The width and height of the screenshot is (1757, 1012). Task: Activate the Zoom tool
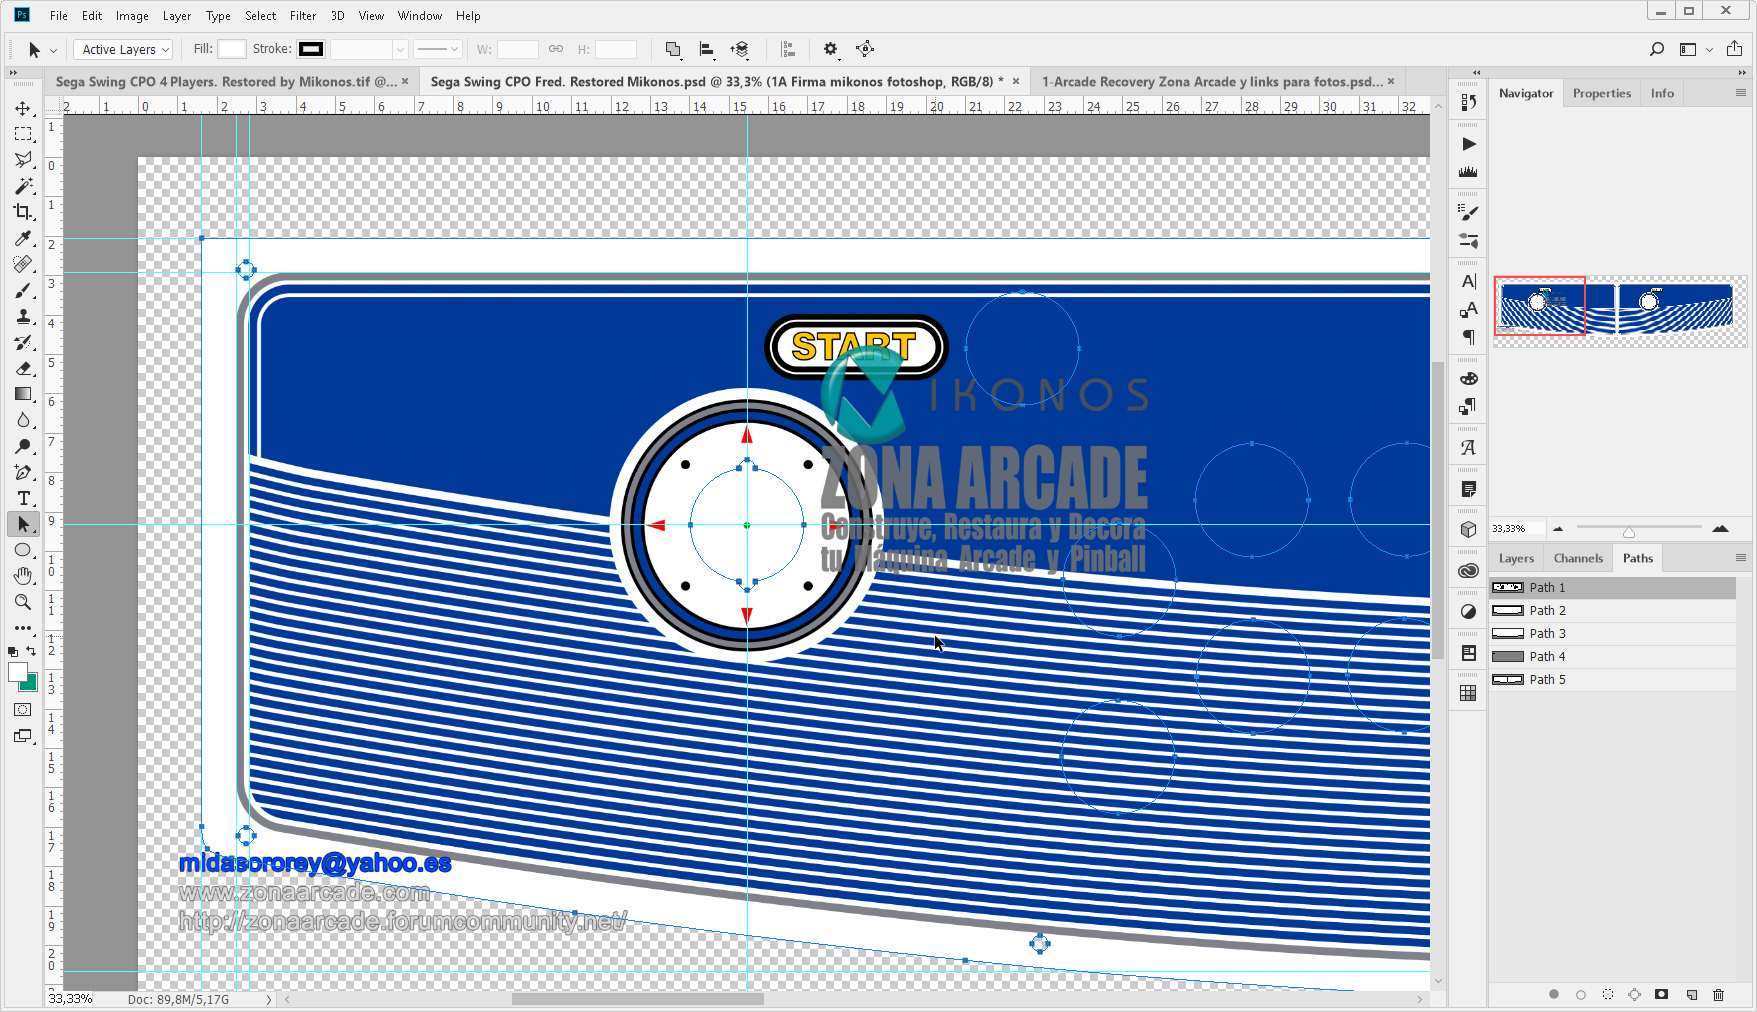[x=24, y=602]
